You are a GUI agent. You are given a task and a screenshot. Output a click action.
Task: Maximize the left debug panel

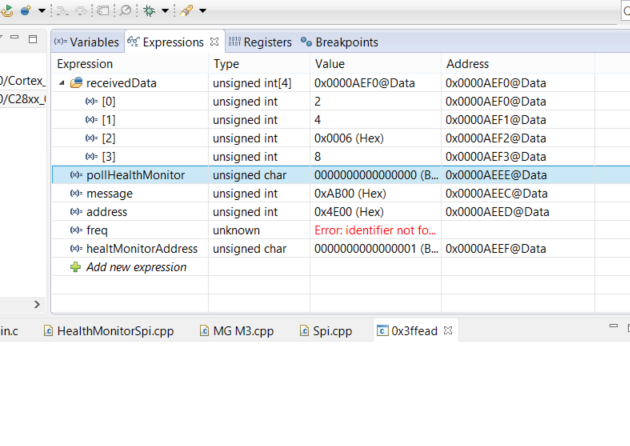click(33, 39)
